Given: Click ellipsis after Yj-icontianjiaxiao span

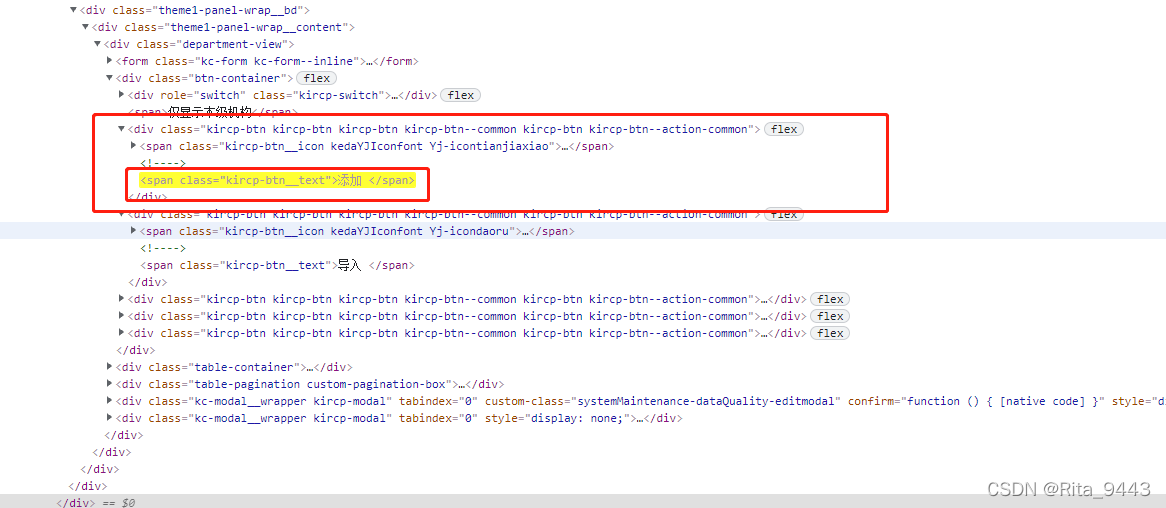Looking at the screenshot, I should (x=567, y=147).
